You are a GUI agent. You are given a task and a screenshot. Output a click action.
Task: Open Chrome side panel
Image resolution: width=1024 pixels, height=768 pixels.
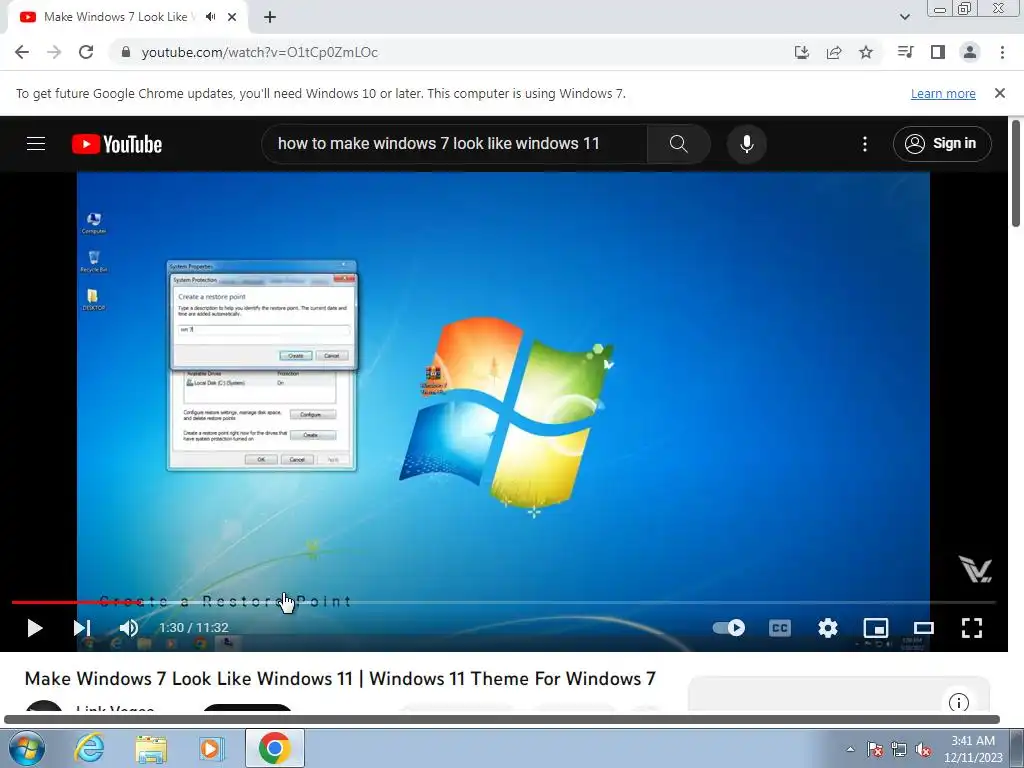[938, 52]
